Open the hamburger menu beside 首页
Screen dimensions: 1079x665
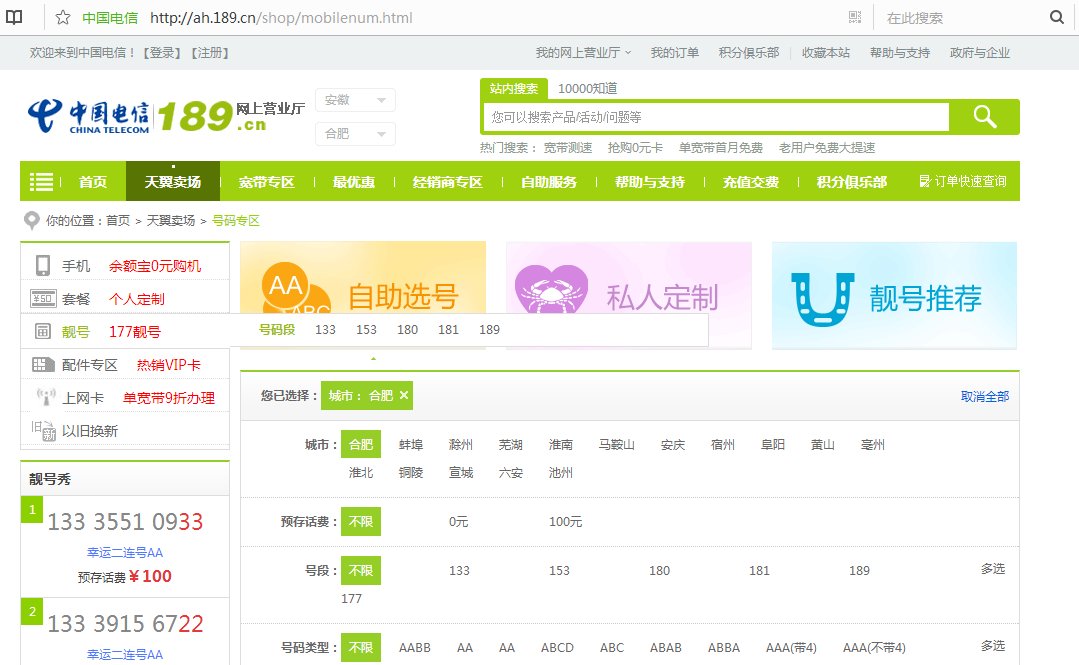pyautogui.click(x=42, y=182)
